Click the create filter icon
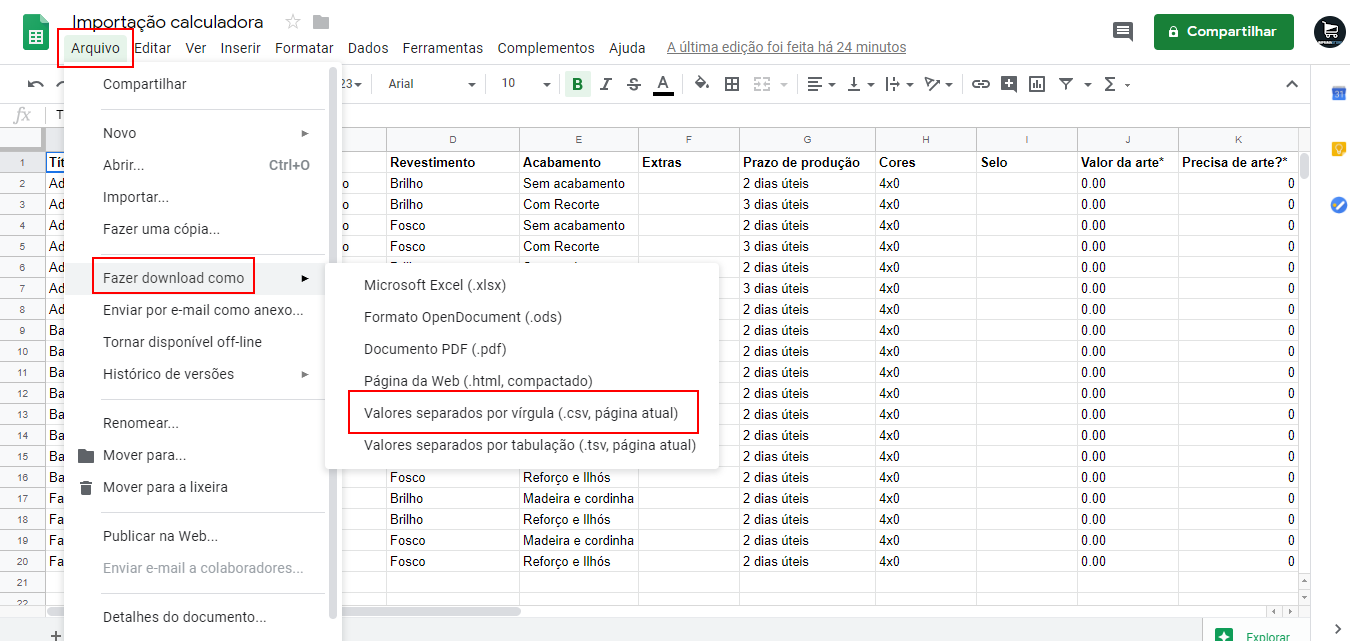The width and height of the screenshot is (1350, 641). (1066, 84)
